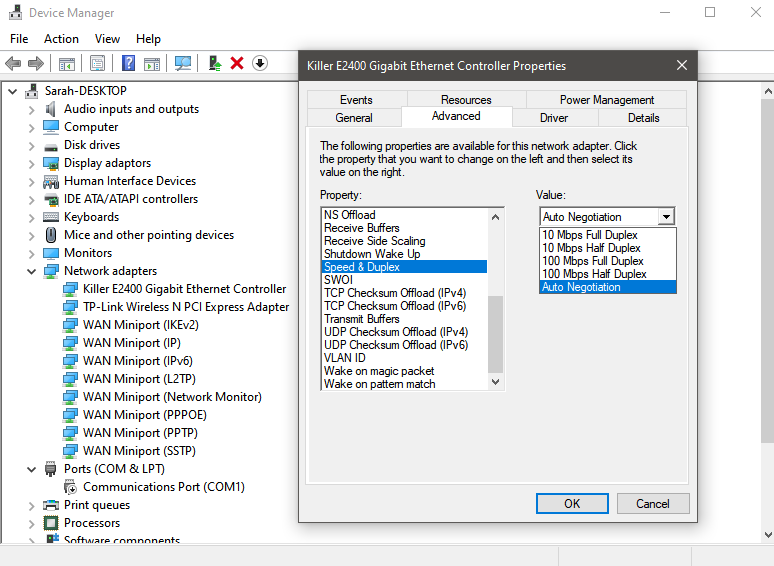Viewport: 774px width, 566px height.
Task: Click the red X Uninstall device icon
Action: pos(237,63)
